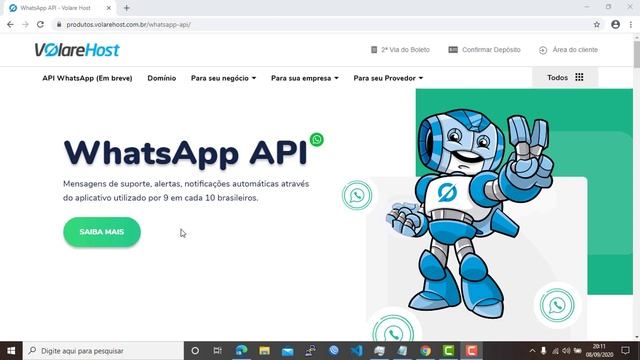Open the Confirmar Depósito link

coord(491,50)
